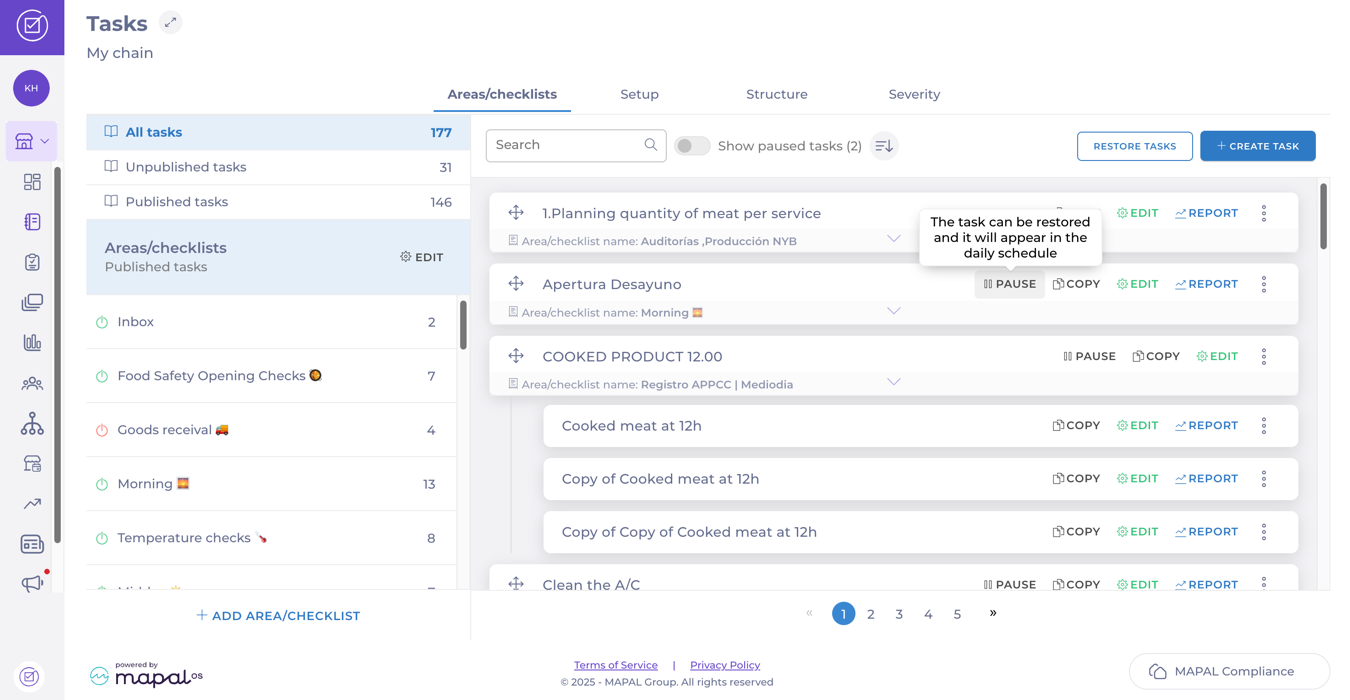Expand the Tasks page with the arrows icon

click(171, 22)
